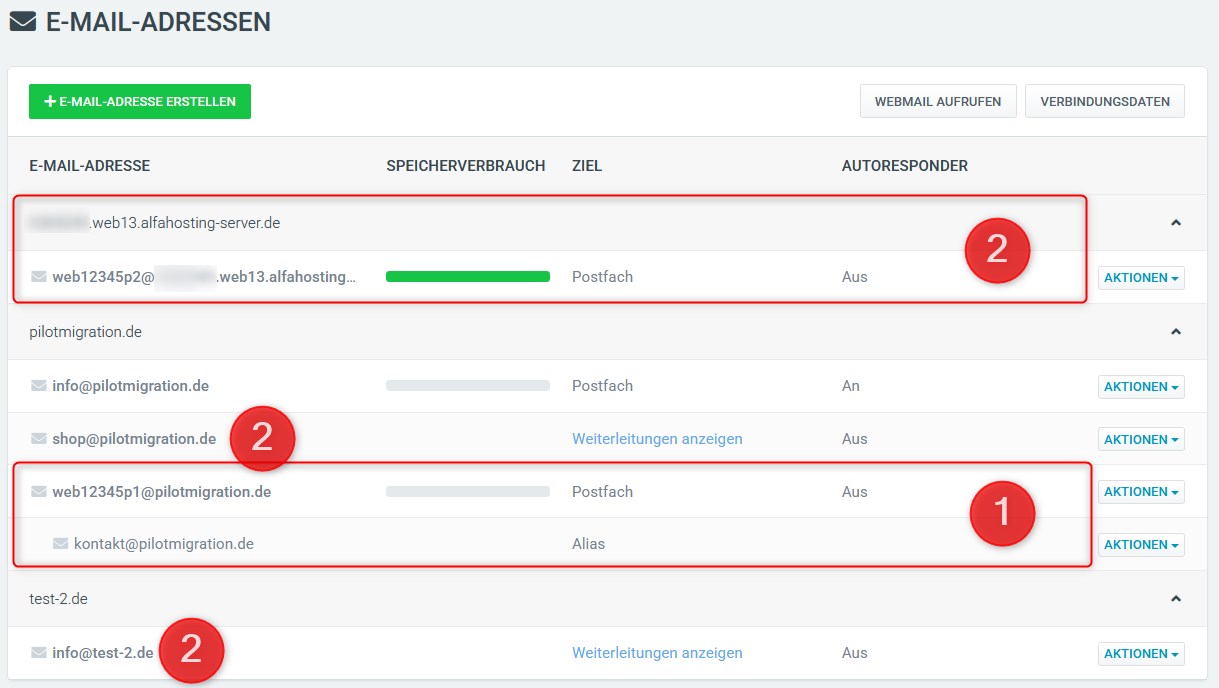This screenshot has height=688, width=1219.
Task: Collapse the pilotmigration.de domain group
Action: pos(1178,329)
